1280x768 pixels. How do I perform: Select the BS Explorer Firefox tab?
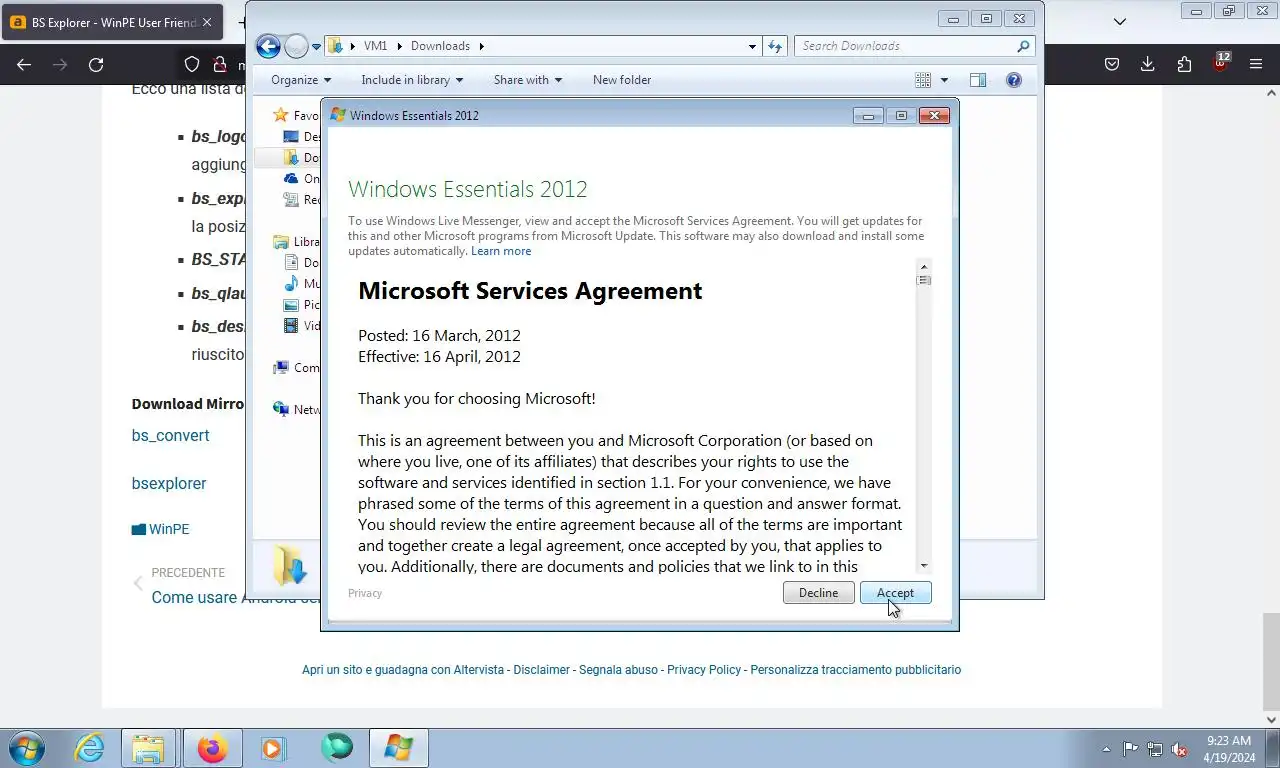(x=112, y=22)
